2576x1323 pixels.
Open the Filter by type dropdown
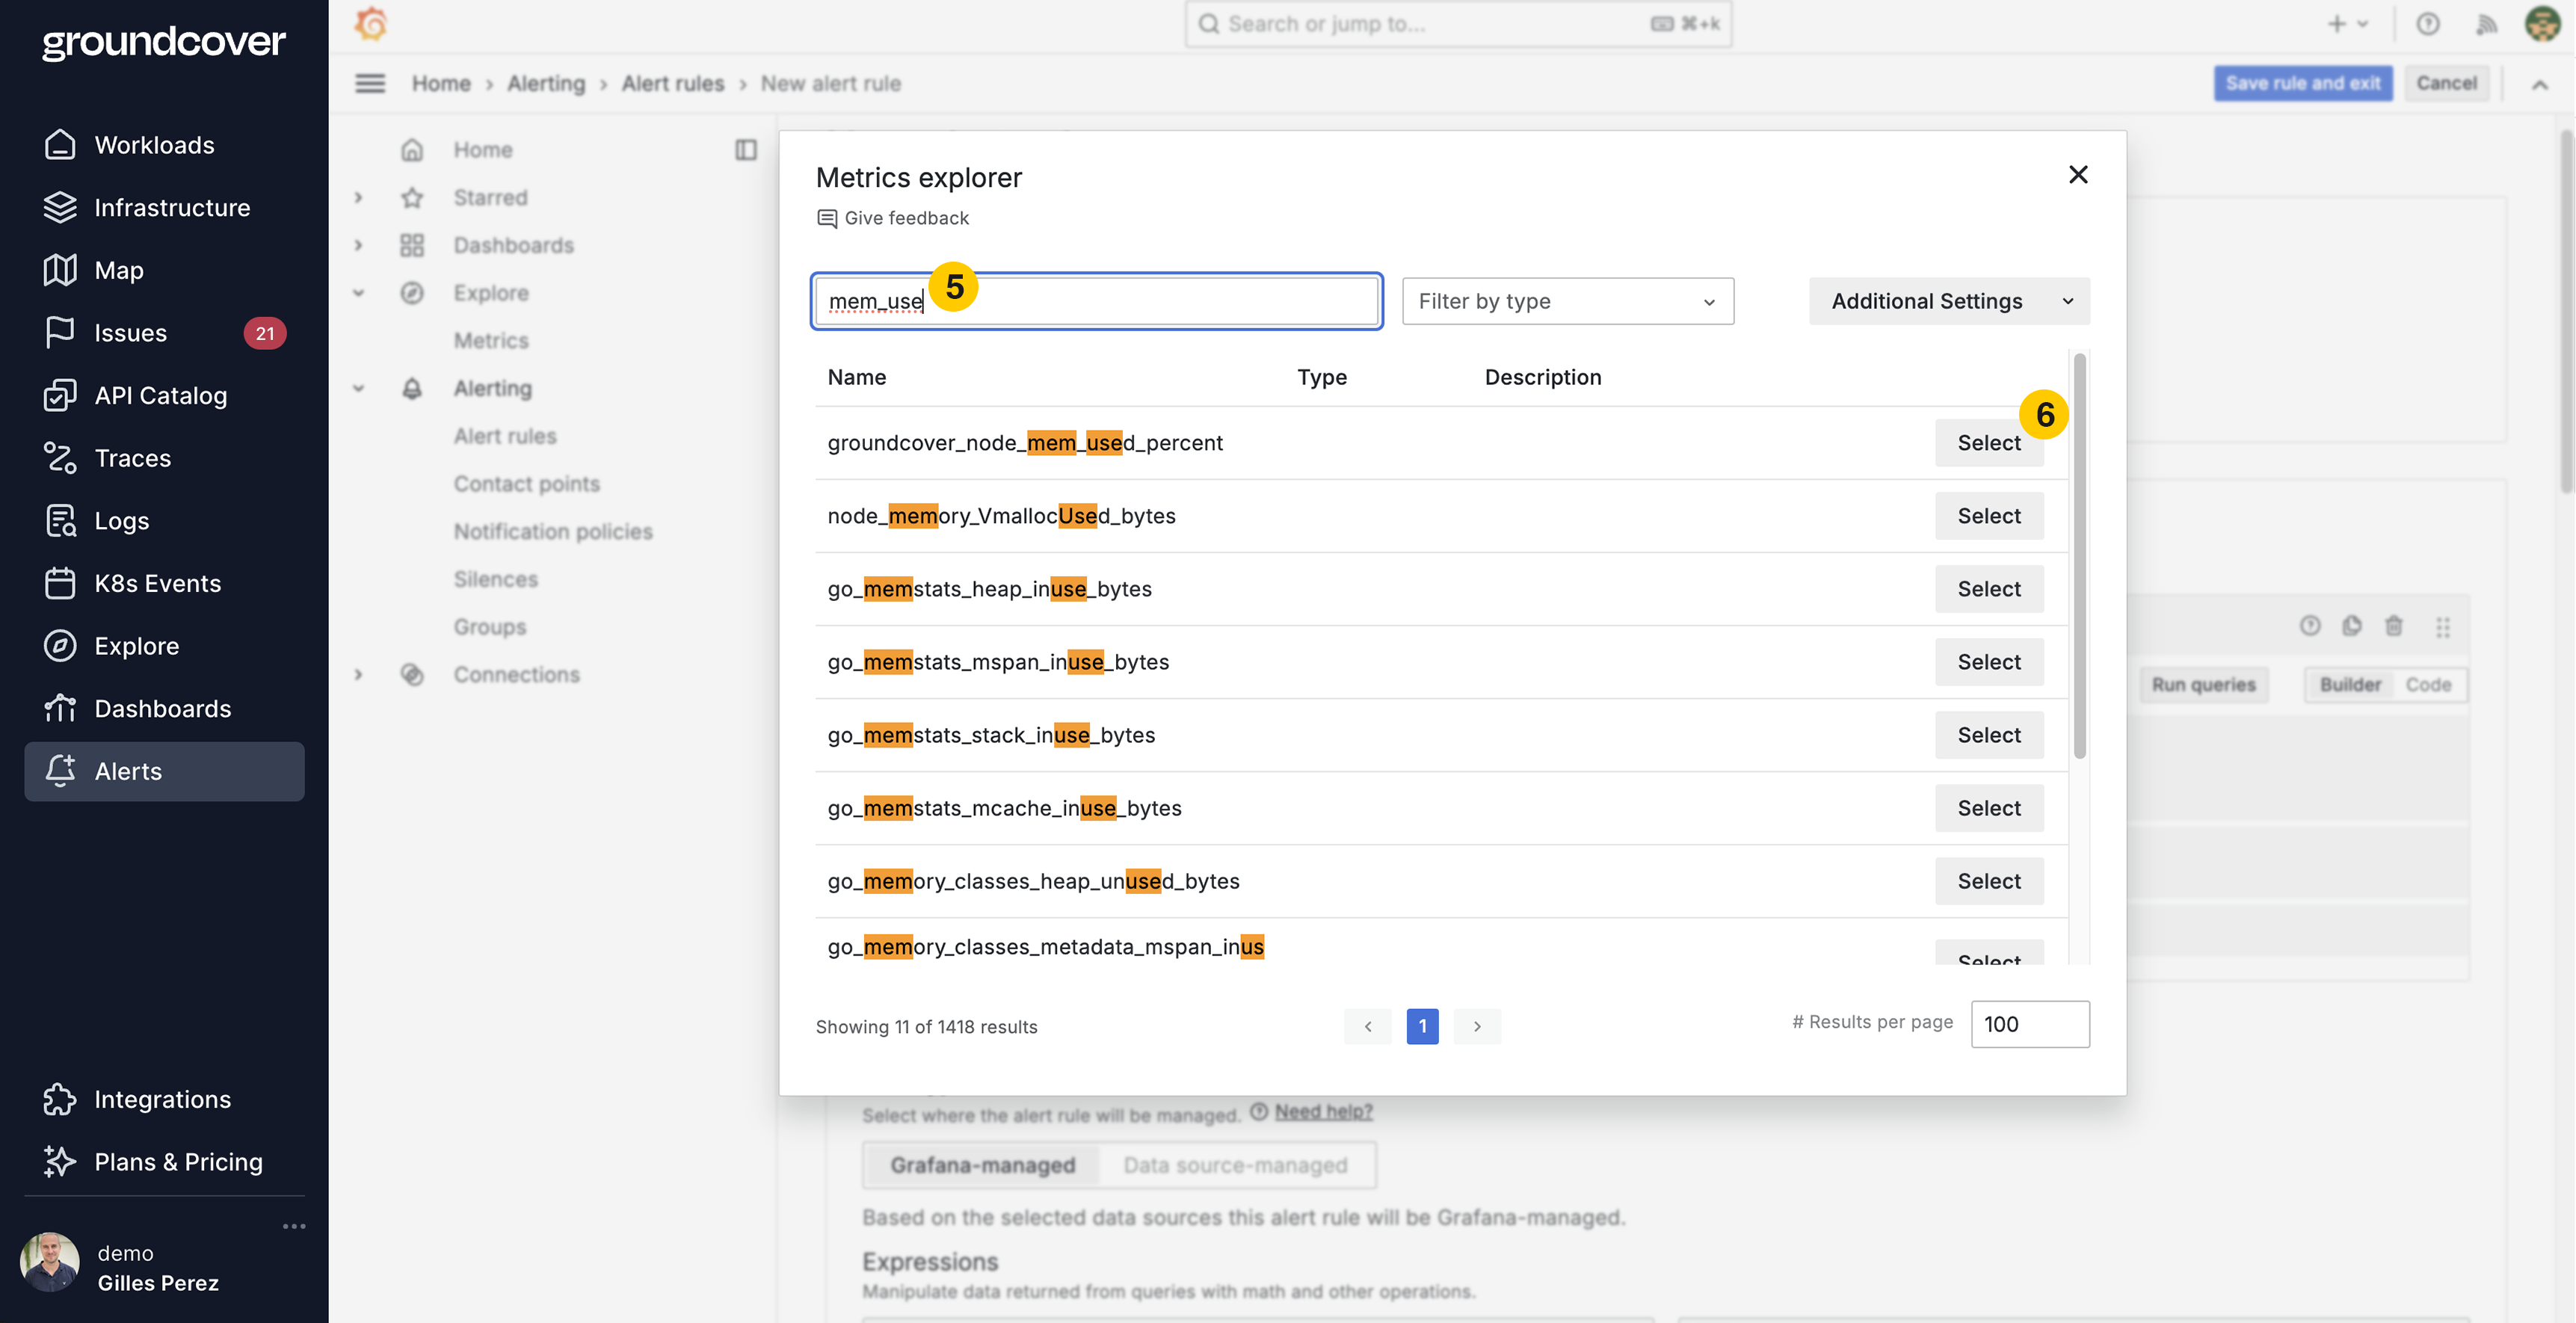tap(1567, 301)
